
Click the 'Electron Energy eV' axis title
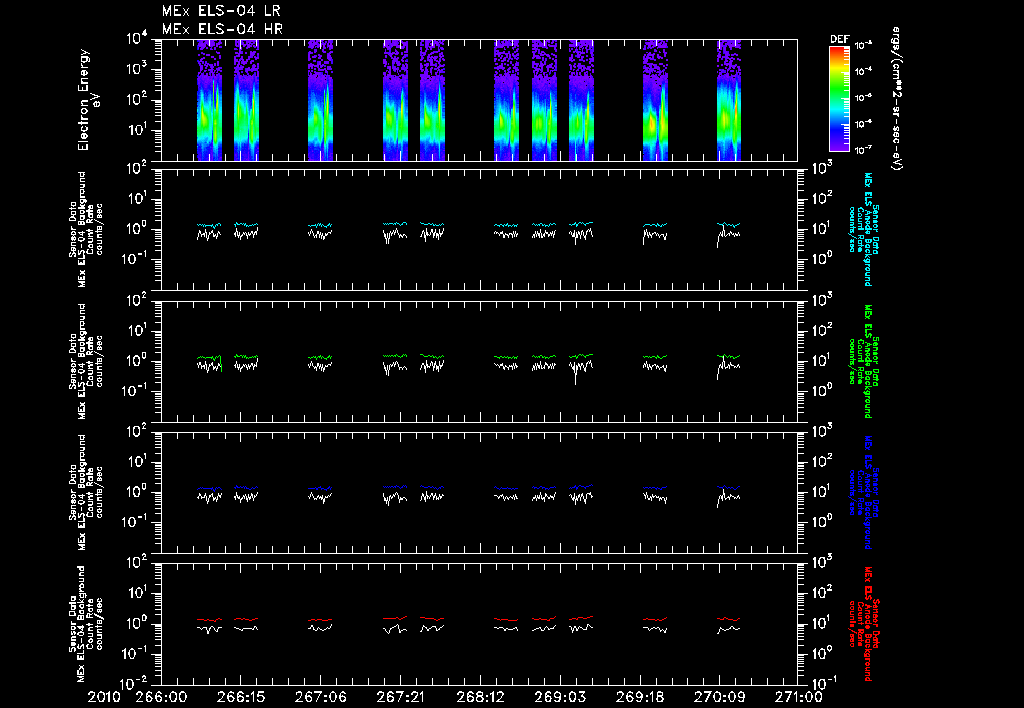89,99
